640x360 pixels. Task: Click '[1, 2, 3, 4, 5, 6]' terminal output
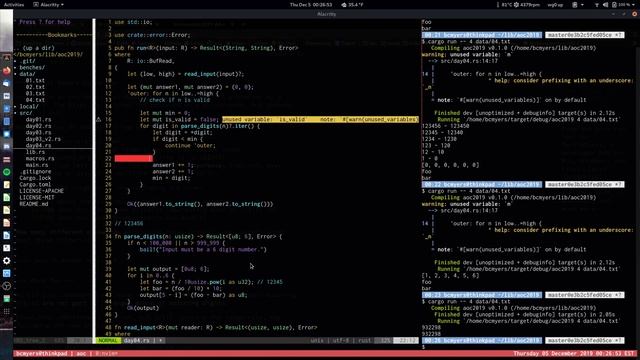[450, 276]
